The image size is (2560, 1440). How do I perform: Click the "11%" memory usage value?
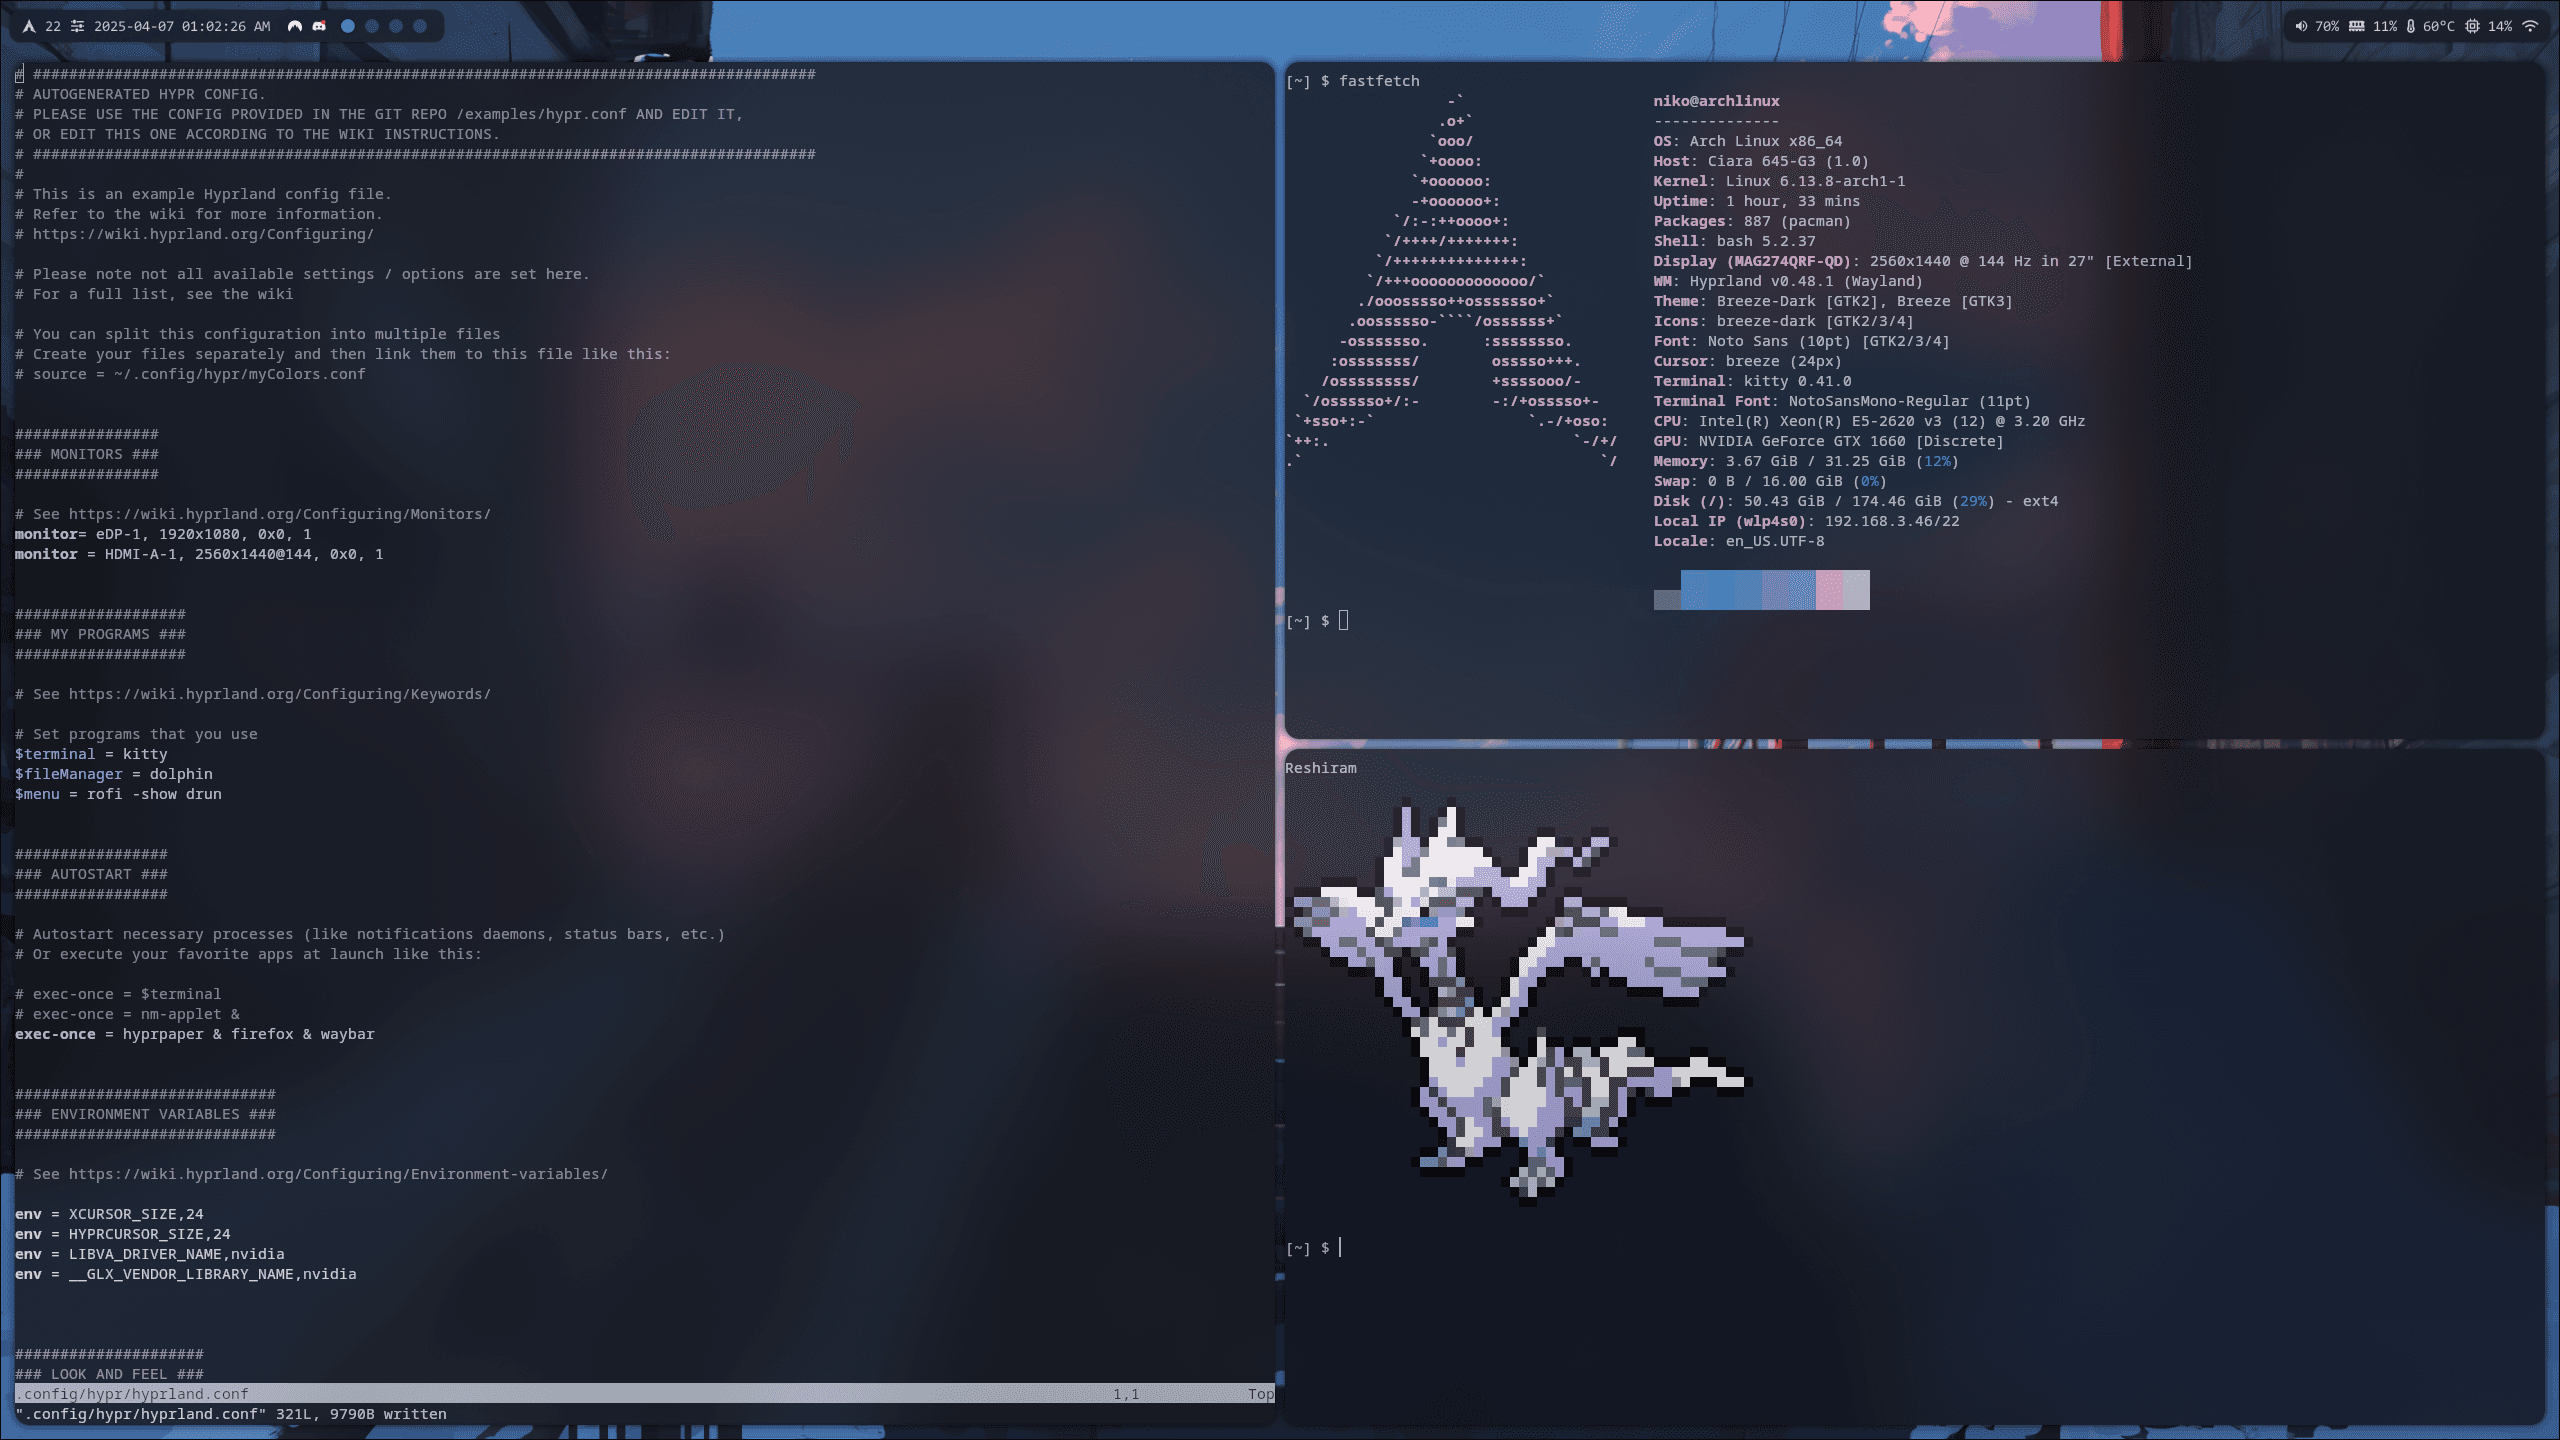2385,27
